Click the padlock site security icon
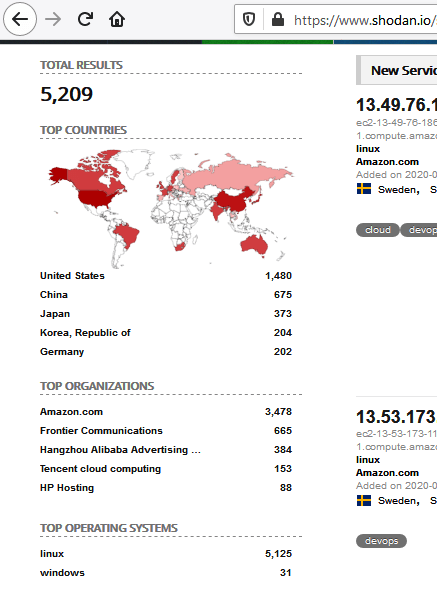This screenshot has width=437, height=591. tap(278, 19)
